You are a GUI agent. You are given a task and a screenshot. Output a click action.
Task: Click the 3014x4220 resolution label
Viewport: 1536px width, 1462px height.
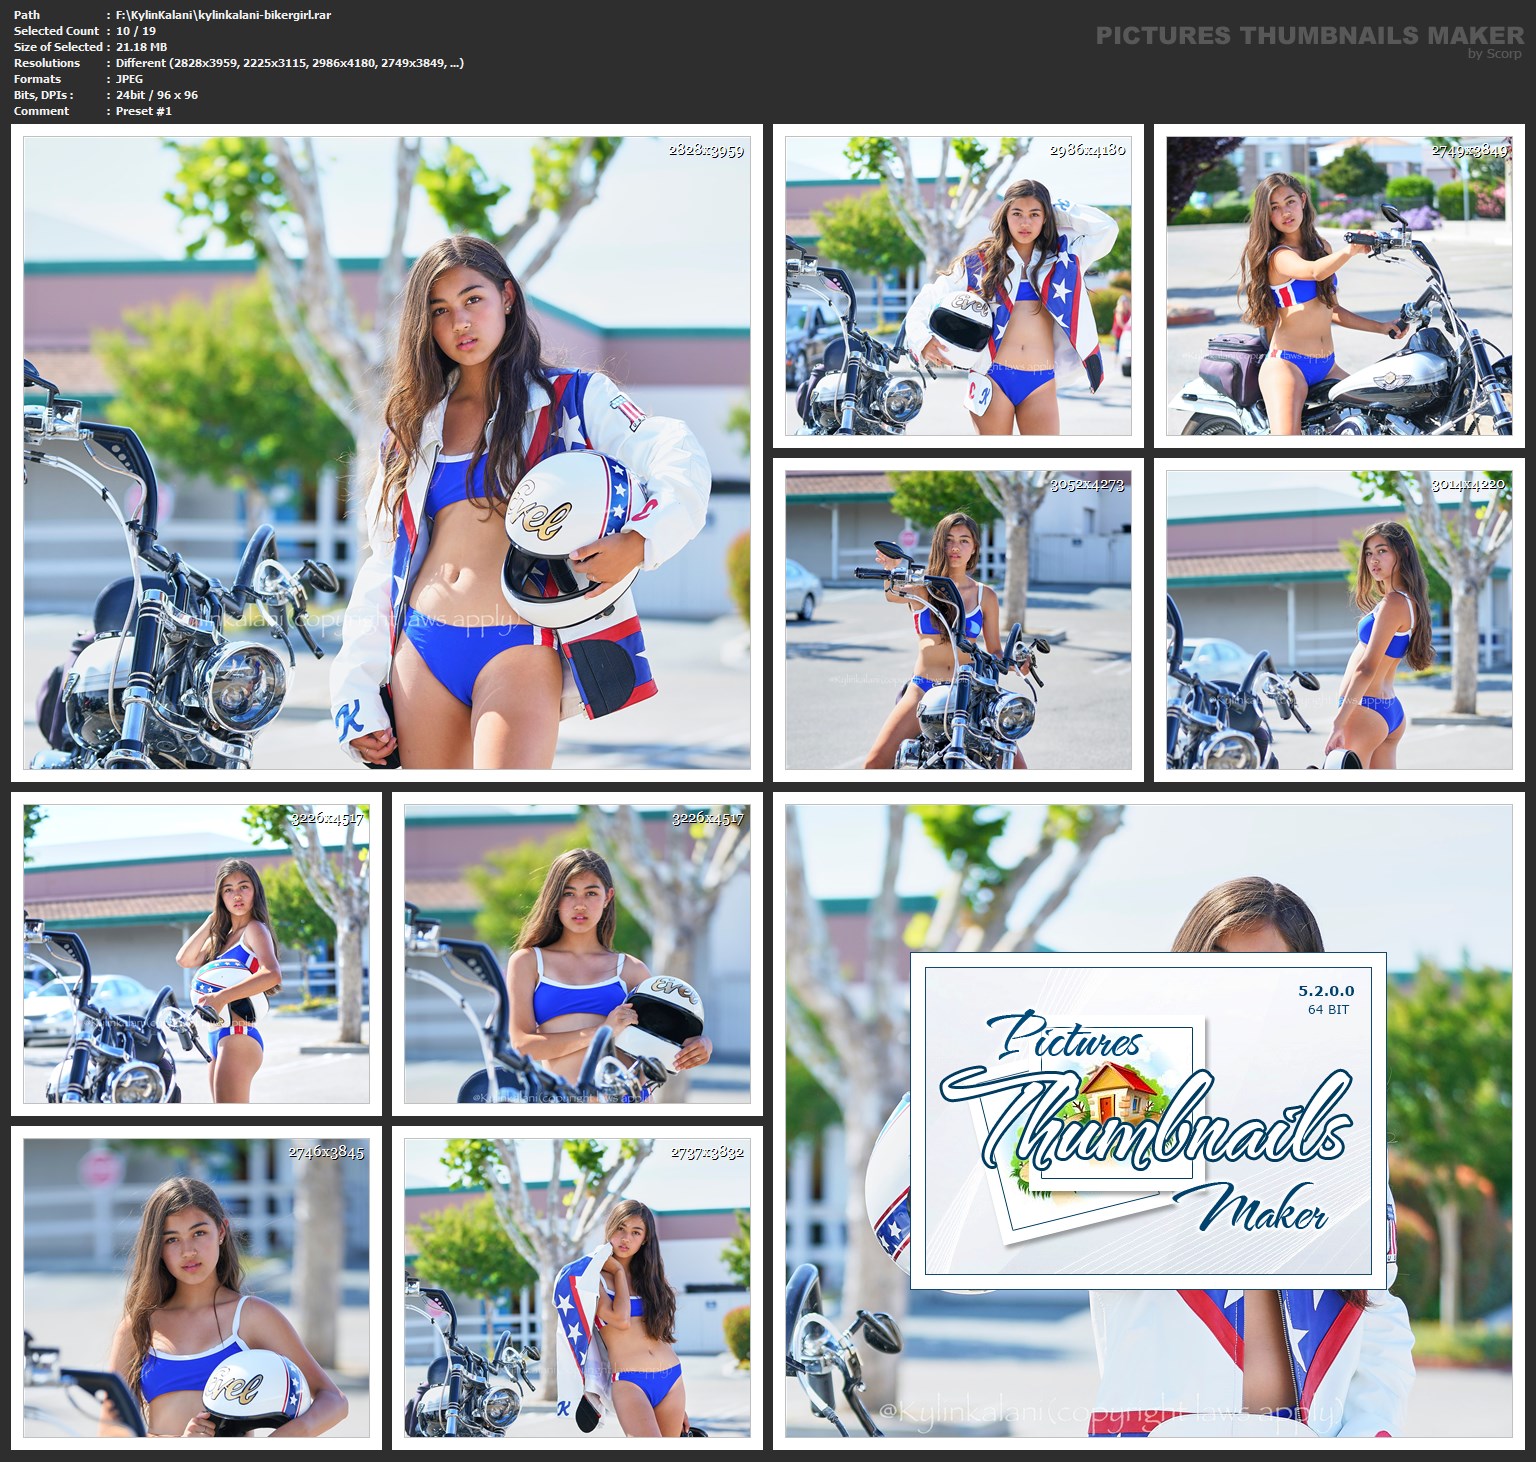click(1468, 485)
